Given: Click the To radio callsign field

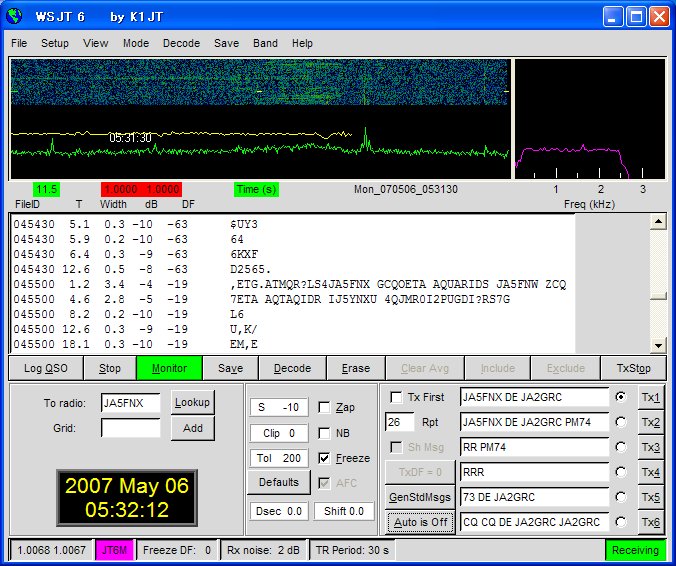Looking at the screenshot, I should tap(131, 403).
